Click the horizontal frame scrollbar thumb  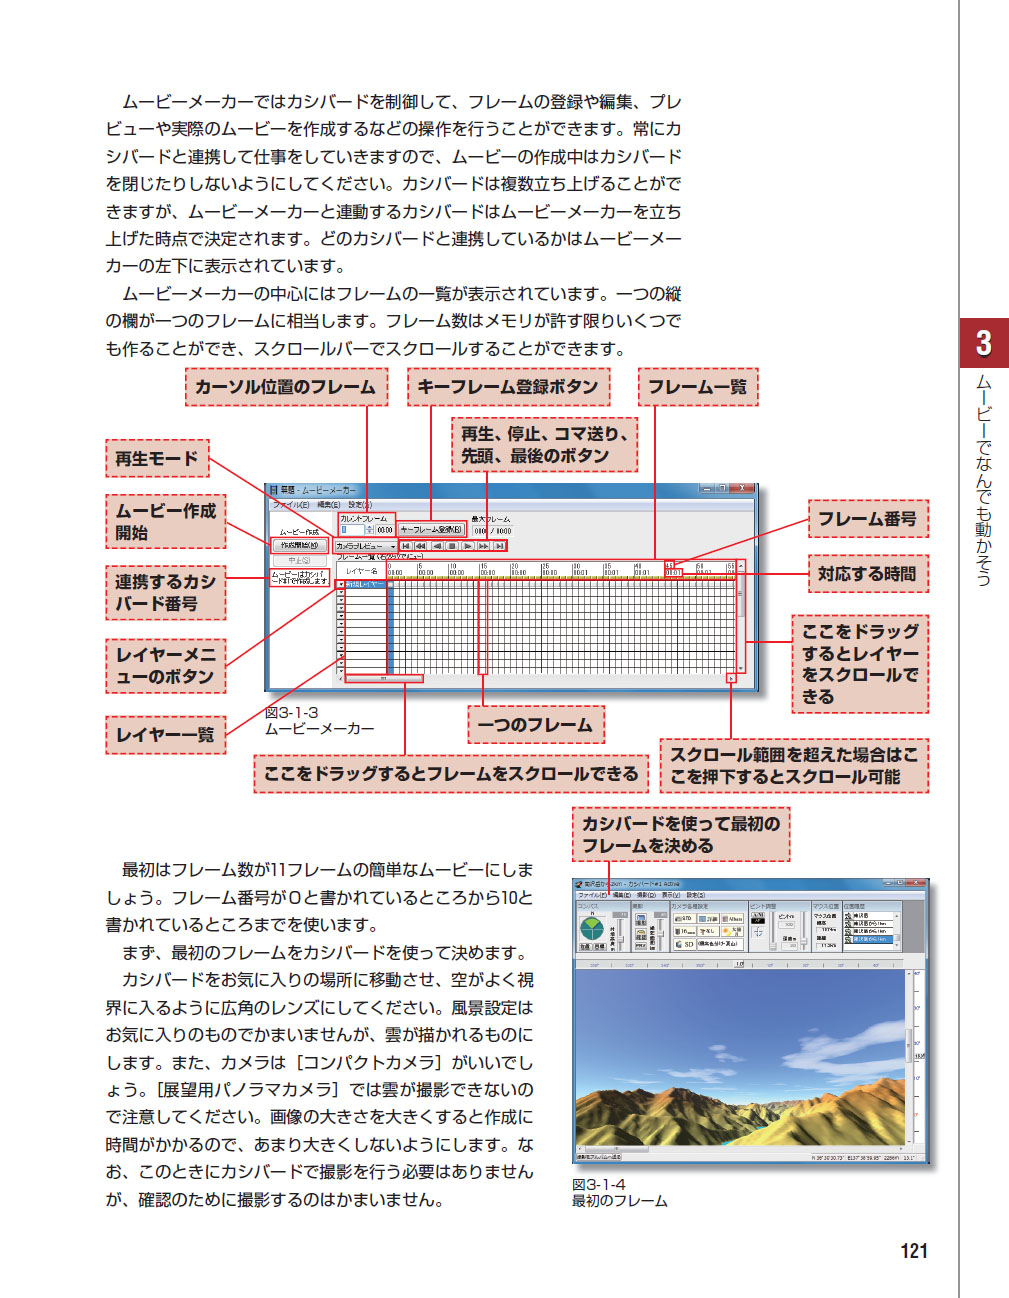click(384, 678)
